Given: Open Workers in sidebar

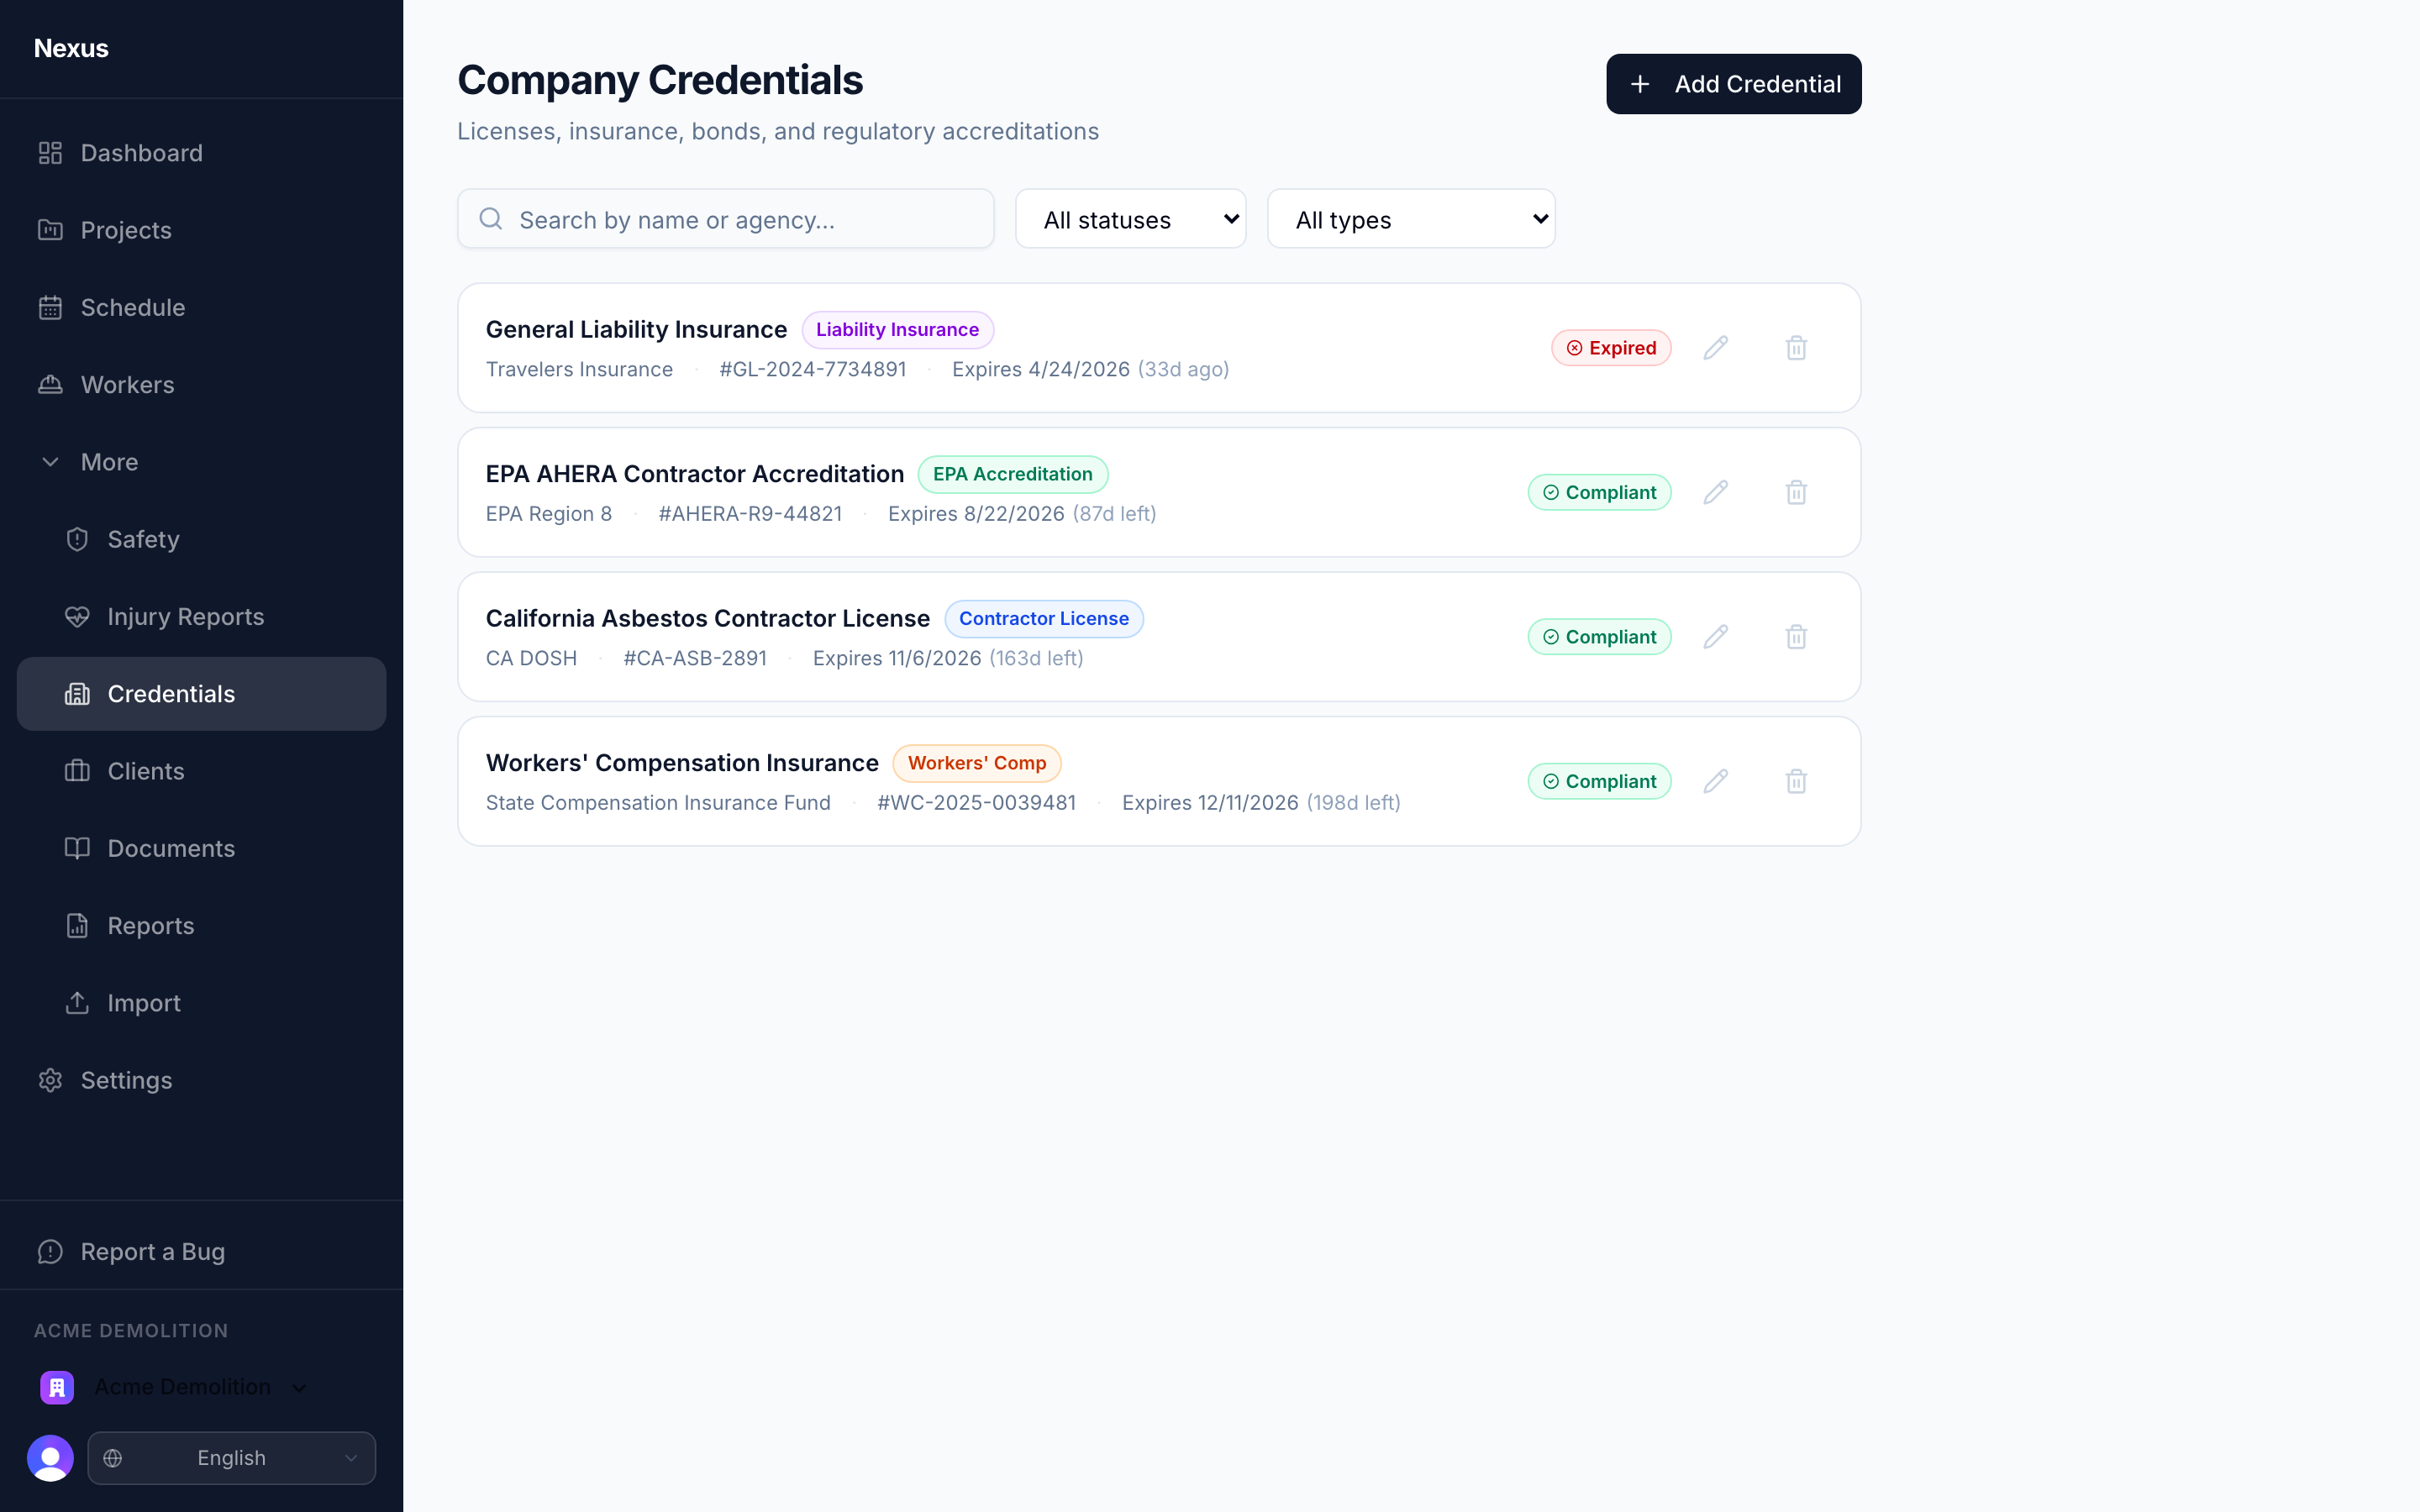Looking at the screenshot, I should click(x=201, y=385).
